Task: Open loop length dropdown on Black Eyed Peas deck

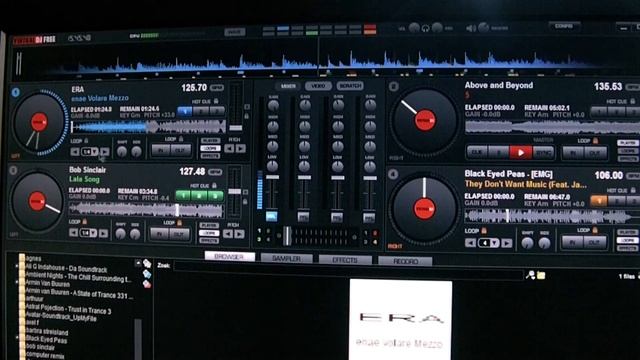Action: [x=495, y=243]
